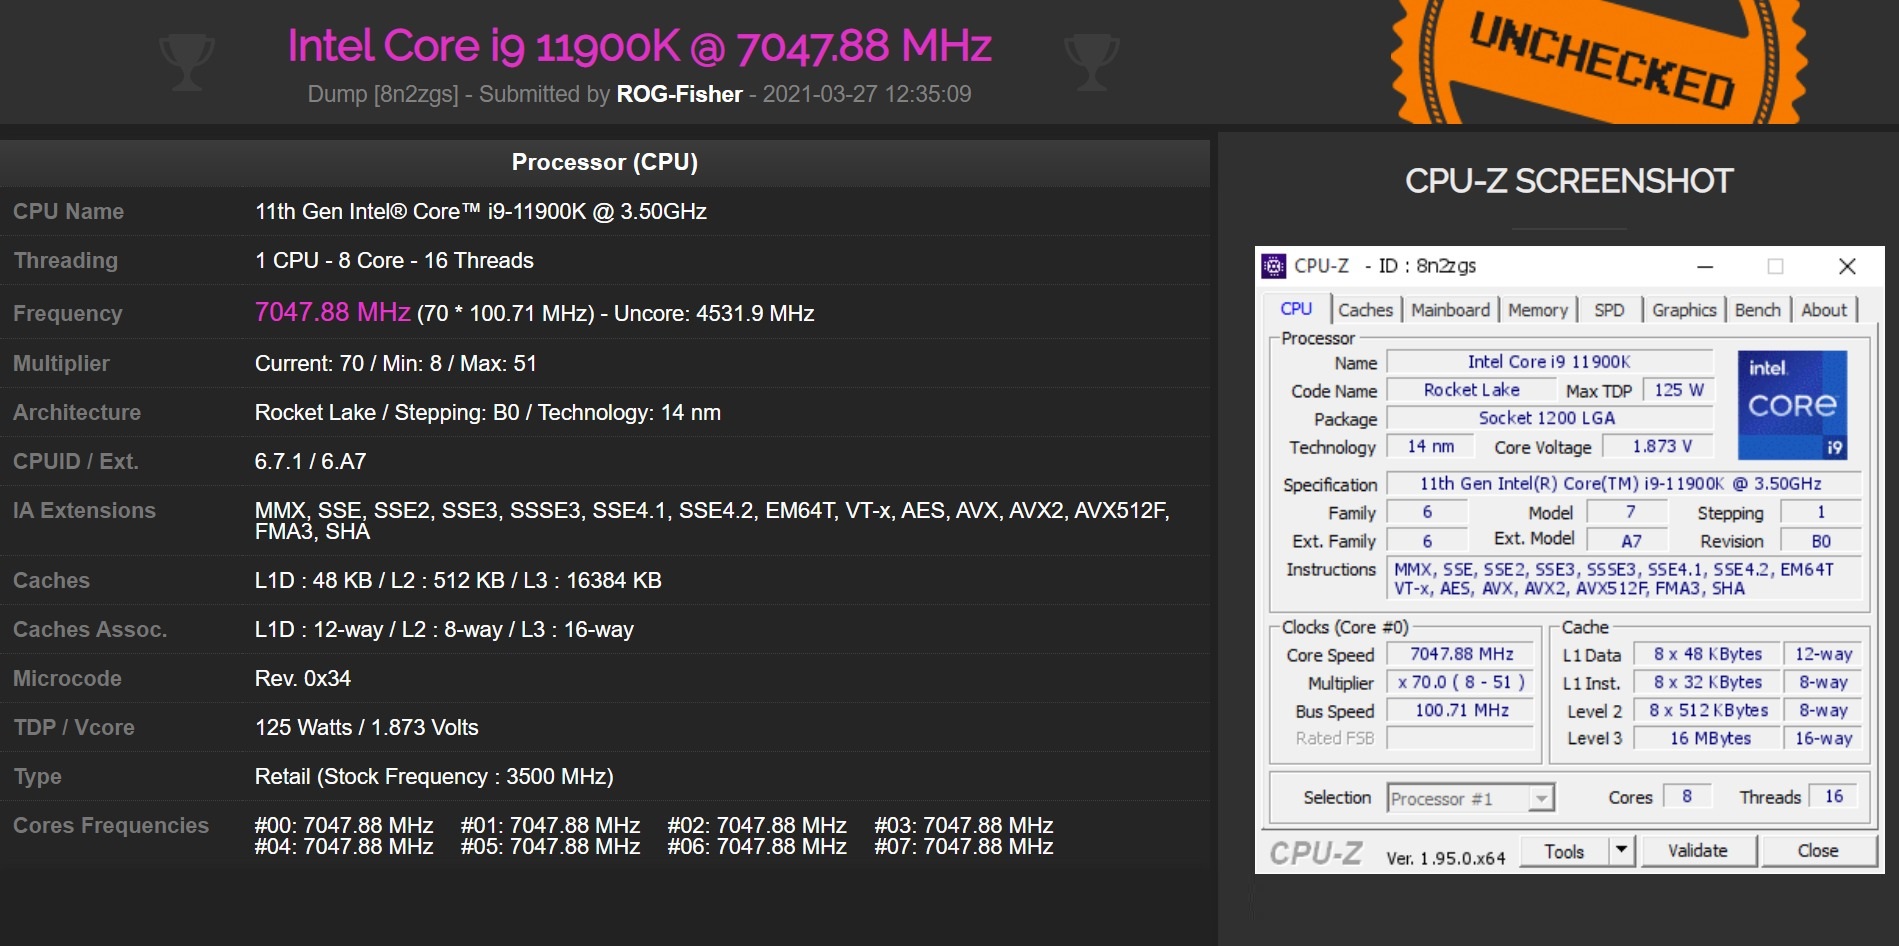Click core #07 frequency 7047.88 MHz
1899x946 pixels.
(963, 846)
